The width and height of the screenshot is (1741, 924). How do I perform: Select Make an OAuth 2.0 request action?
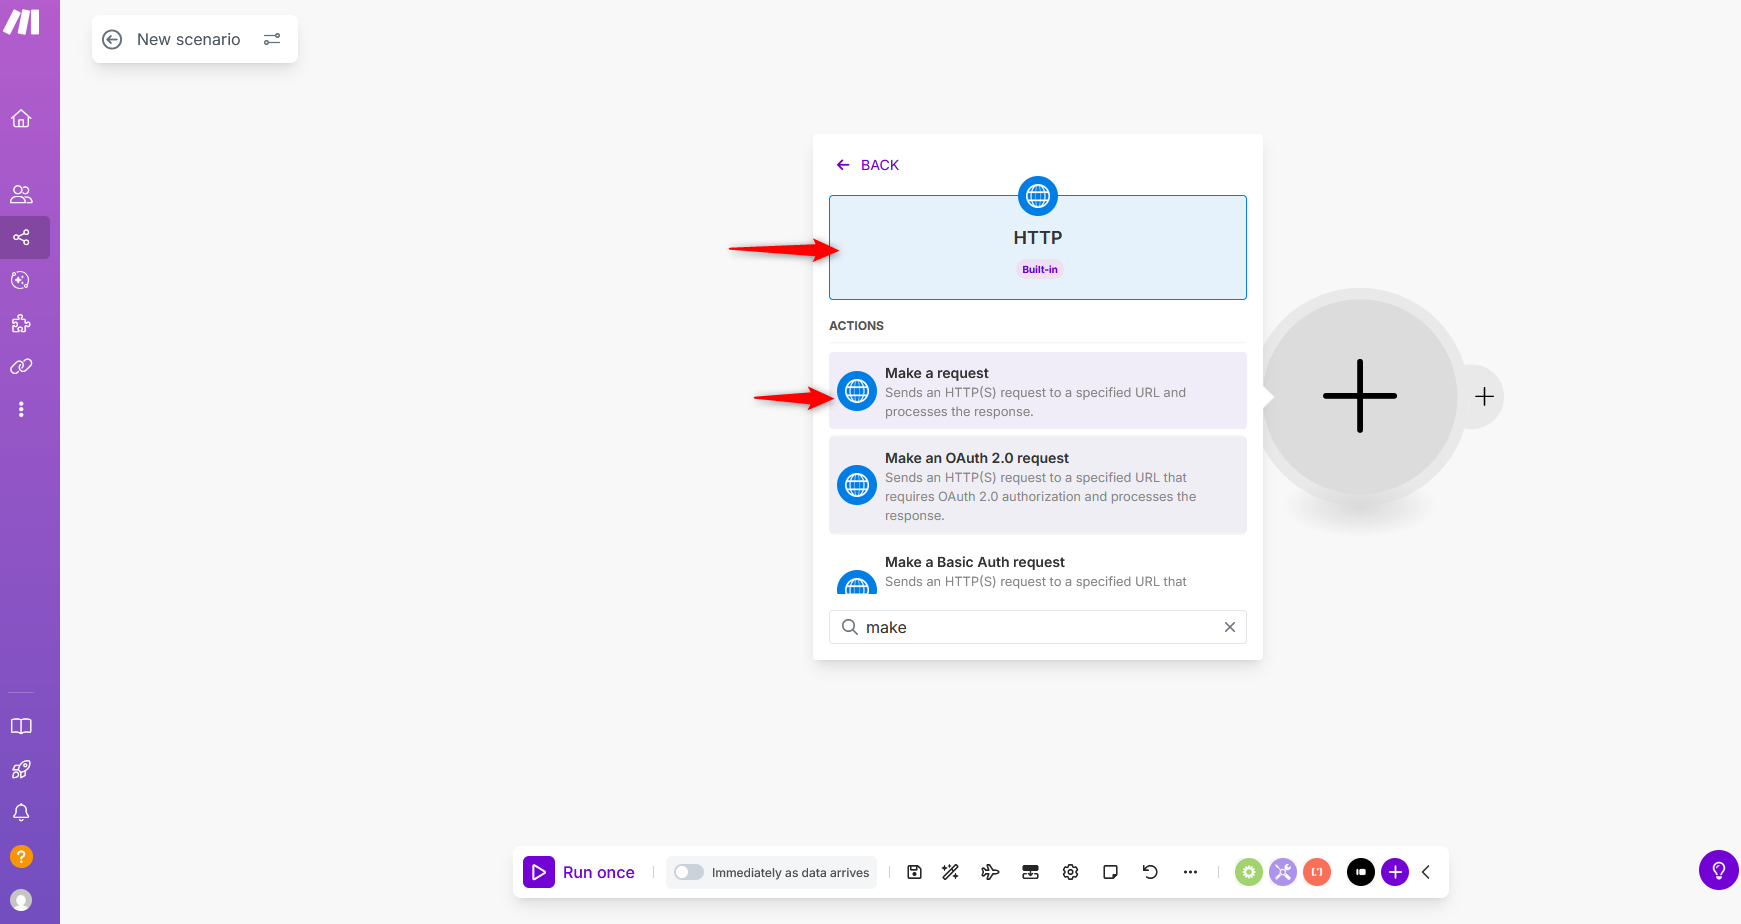pos(1037,486)
